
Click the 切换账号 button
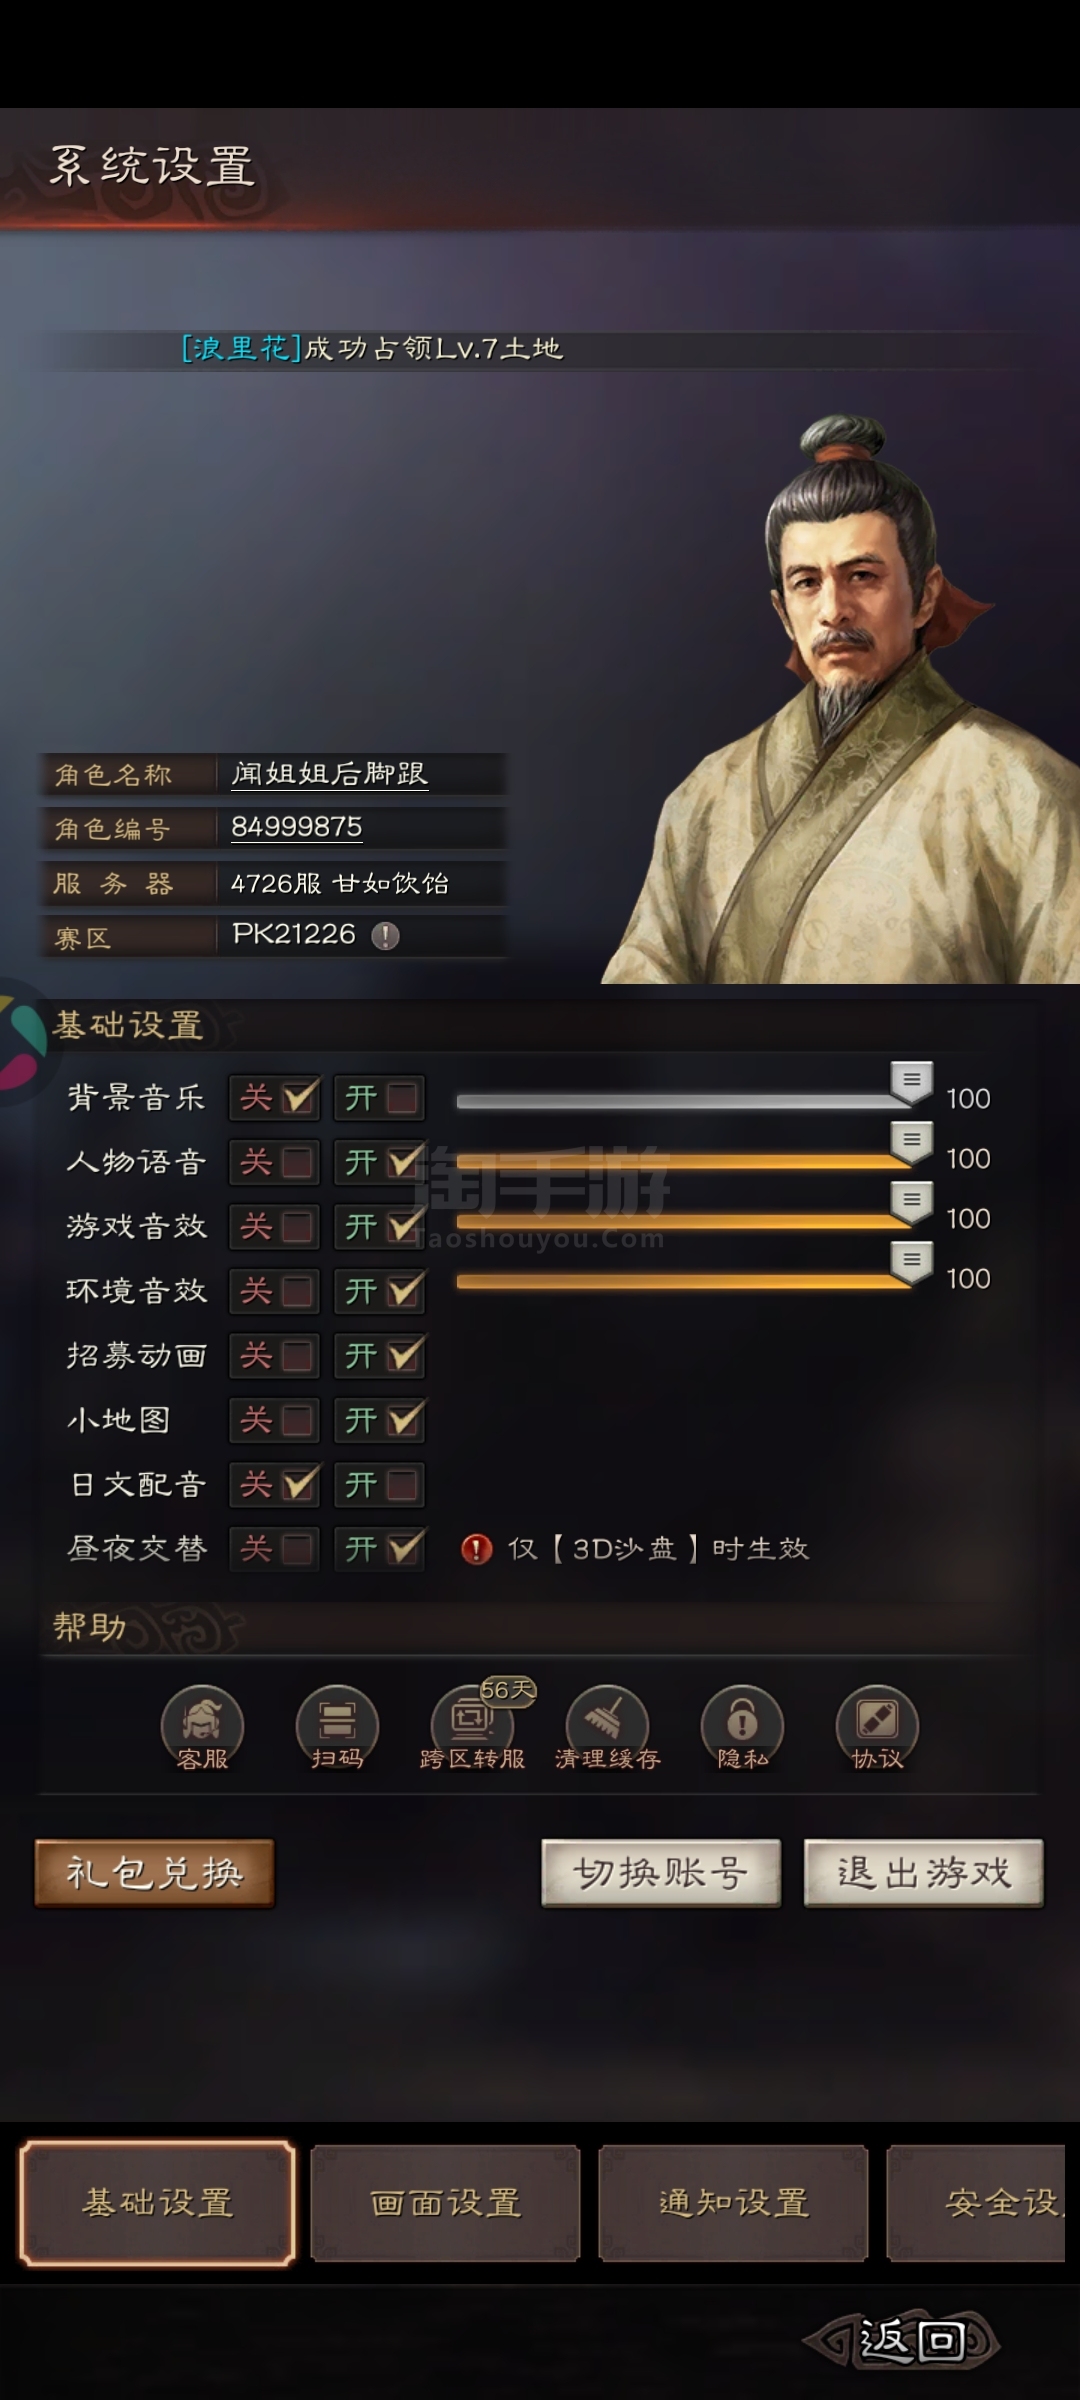661,1873
